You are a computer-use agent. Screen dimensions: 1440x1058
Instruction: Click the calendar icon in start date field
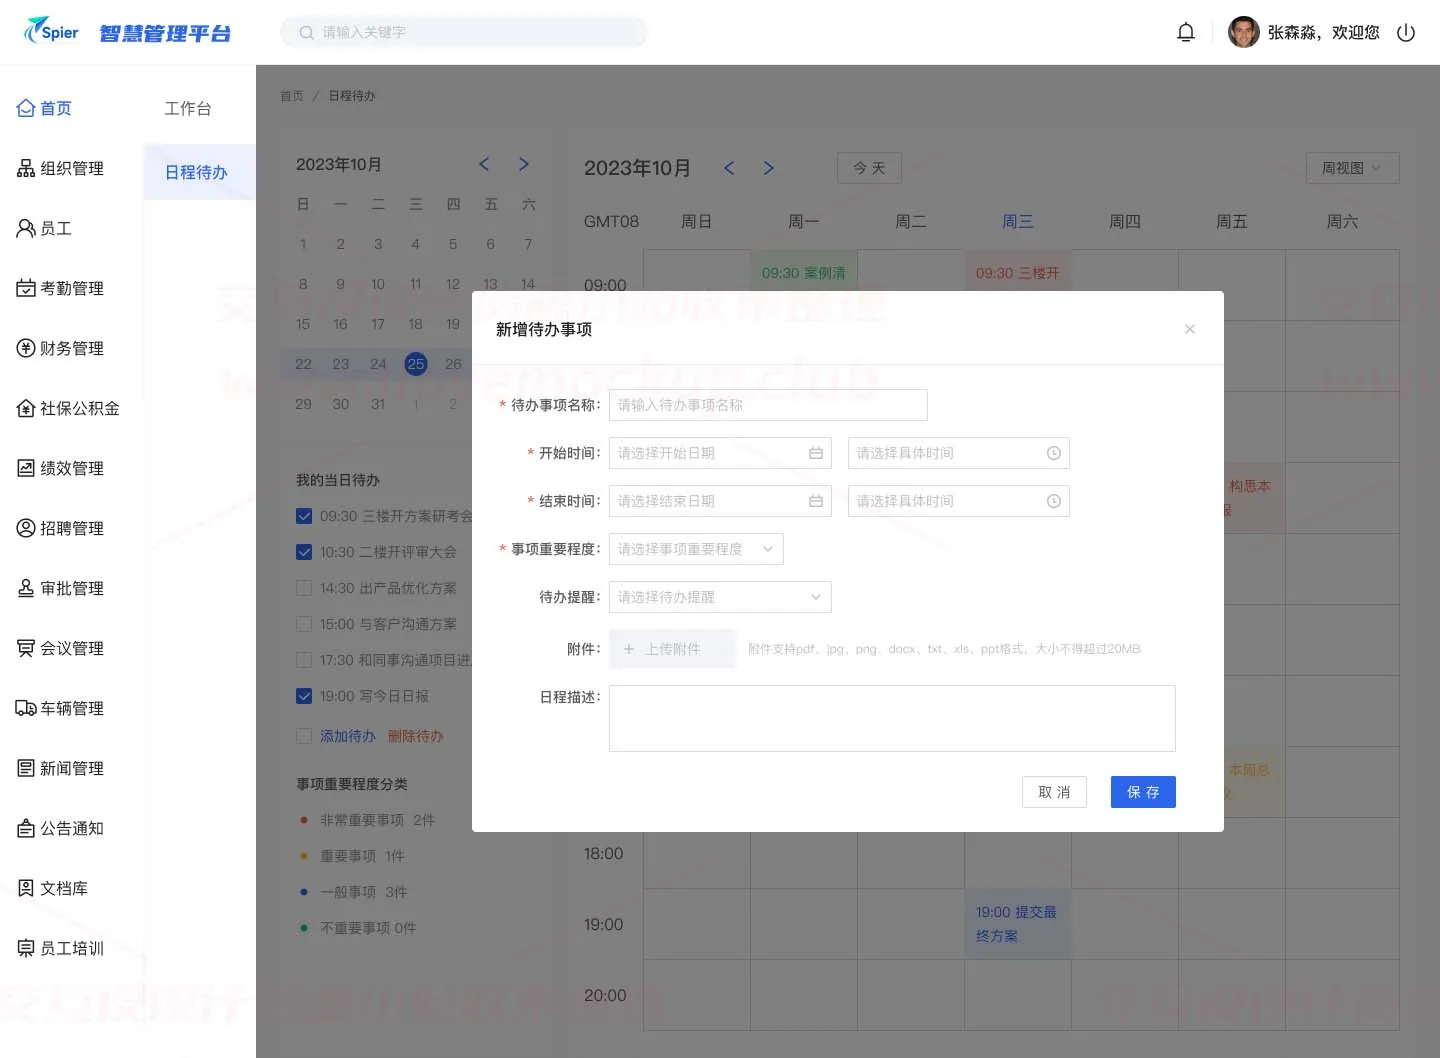pos(816,453)
